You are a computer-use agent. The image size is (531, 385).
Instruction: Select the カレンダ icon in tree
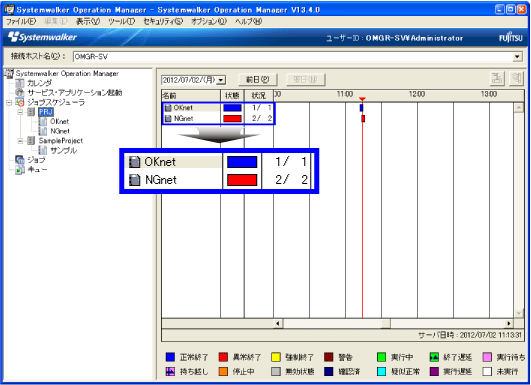(x=20, y=83)
